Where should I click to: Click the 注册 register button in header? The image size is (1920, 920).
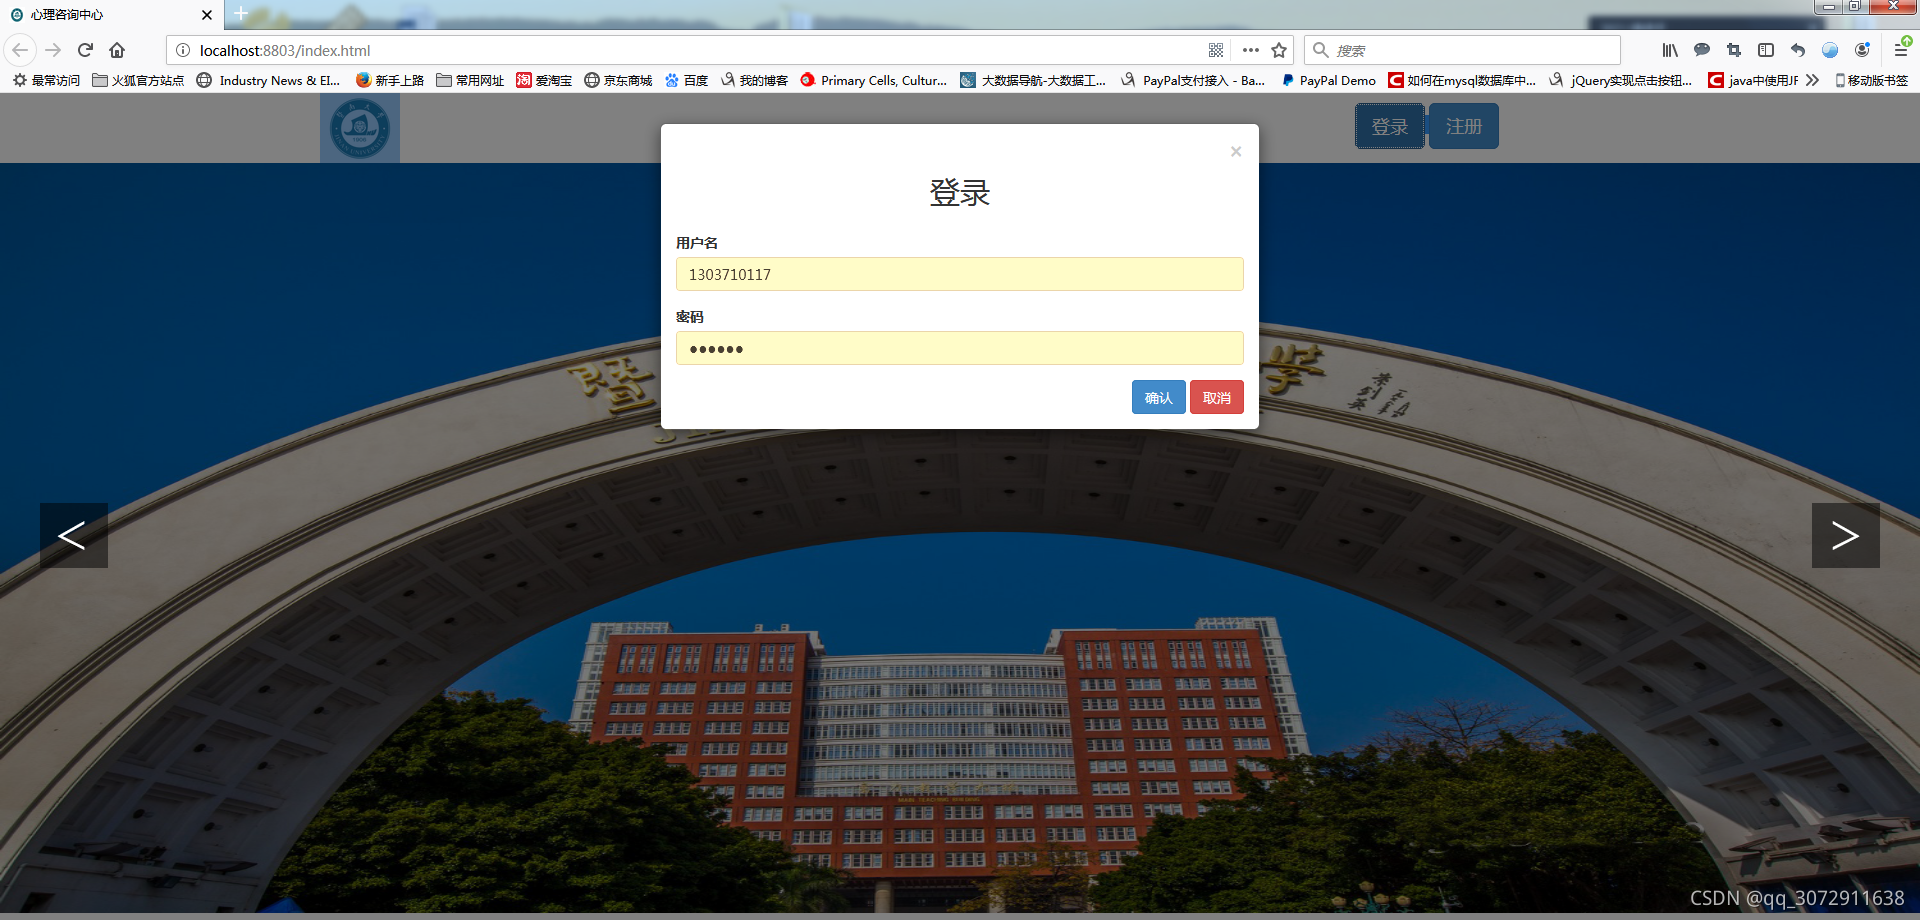pos(1464,126)
